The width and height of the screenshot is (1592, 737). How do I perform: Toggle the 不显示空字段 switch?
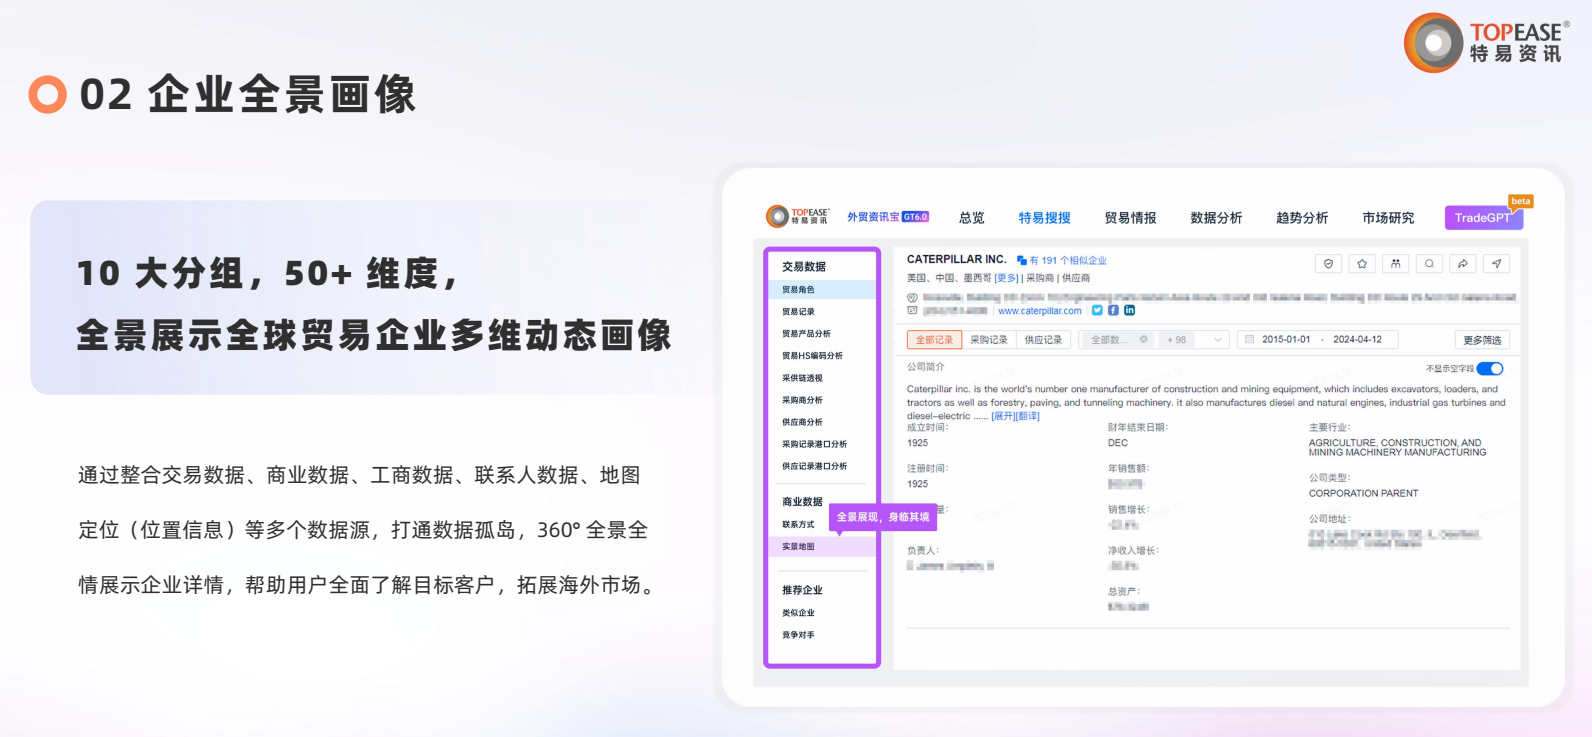pyautogui.click(x=1490, y=368)
